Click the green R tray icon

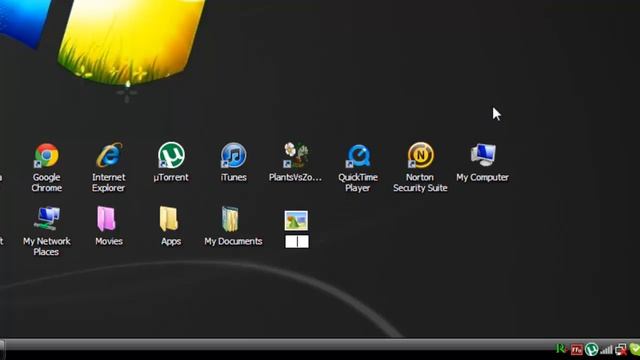(562, 349)
